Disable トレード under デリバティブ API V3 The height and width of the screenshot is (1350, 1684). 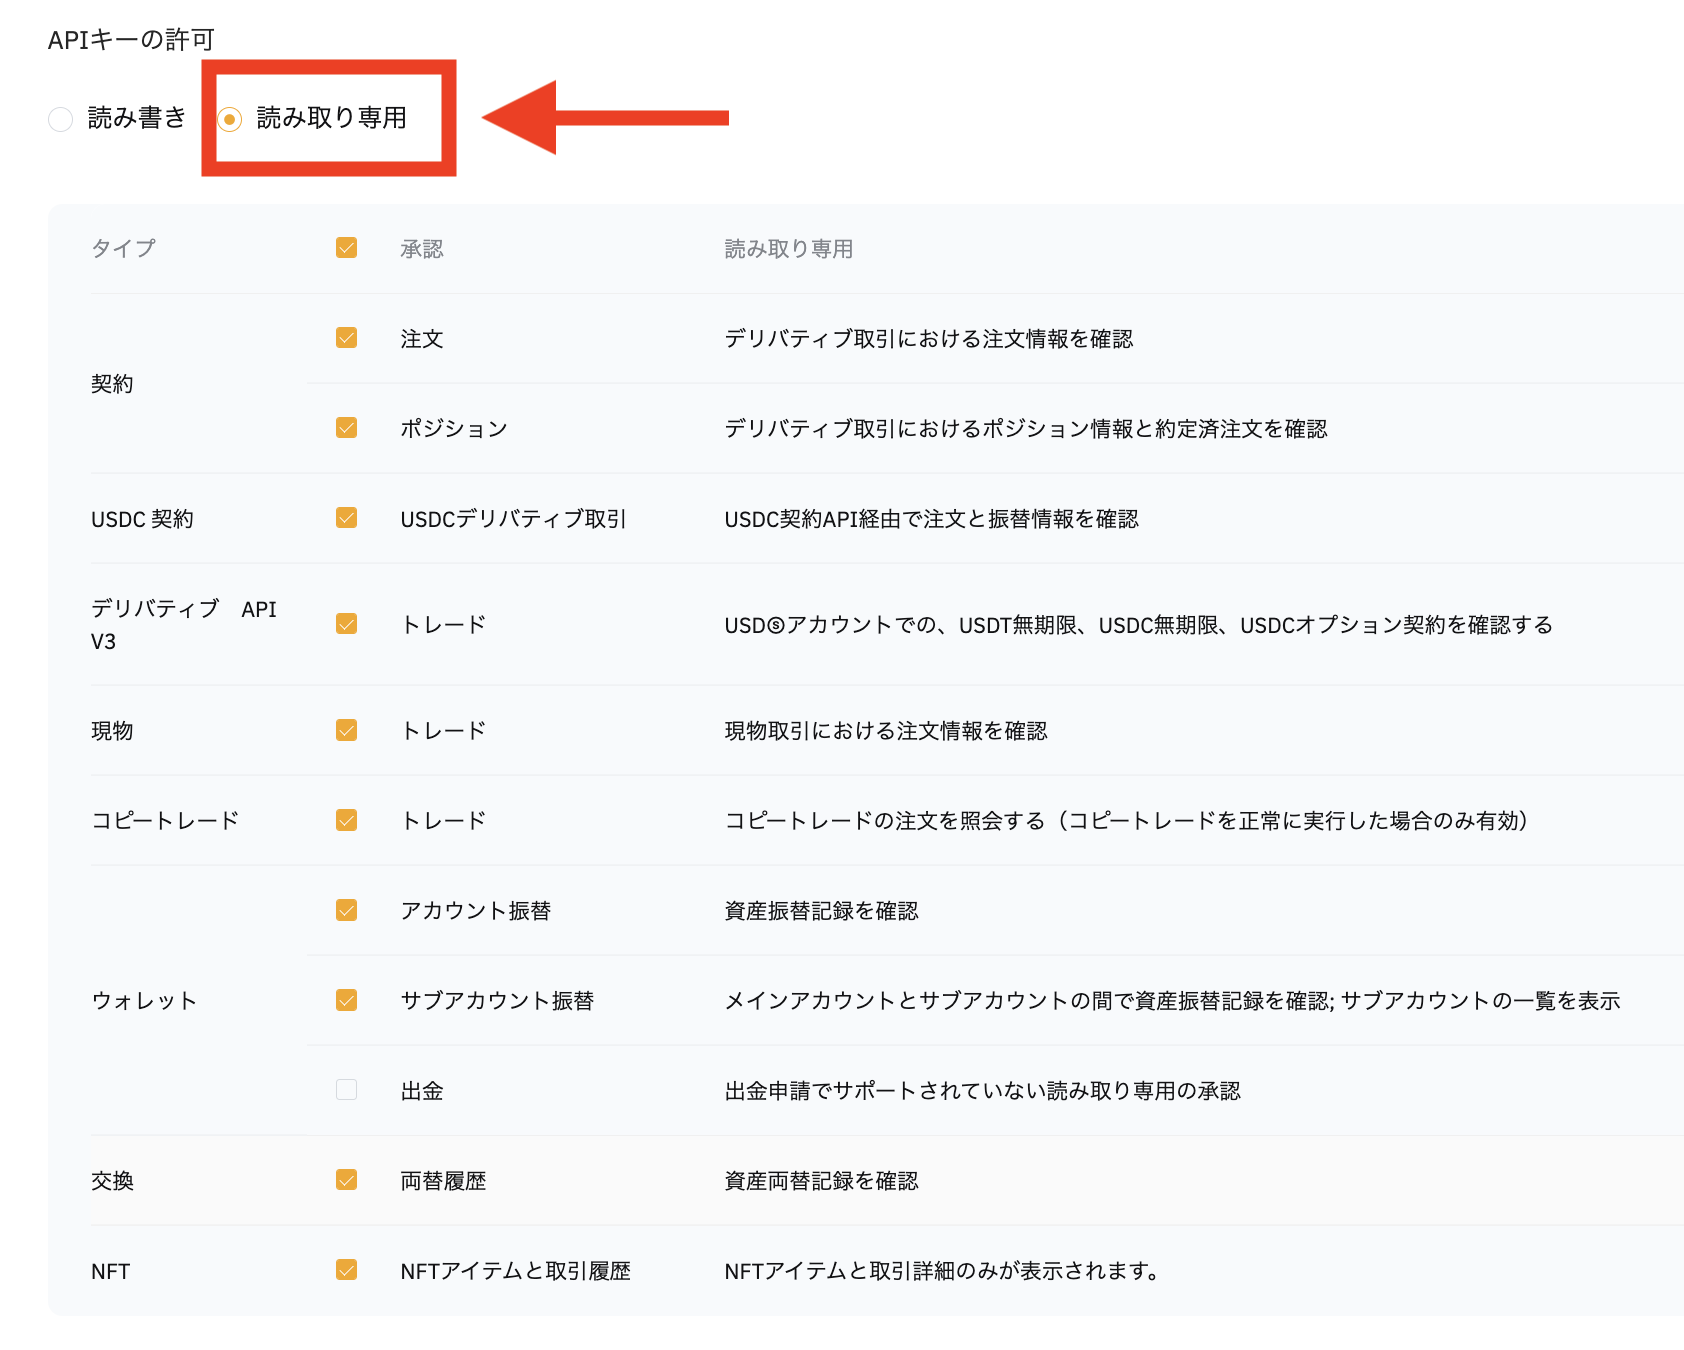point(346,623)
